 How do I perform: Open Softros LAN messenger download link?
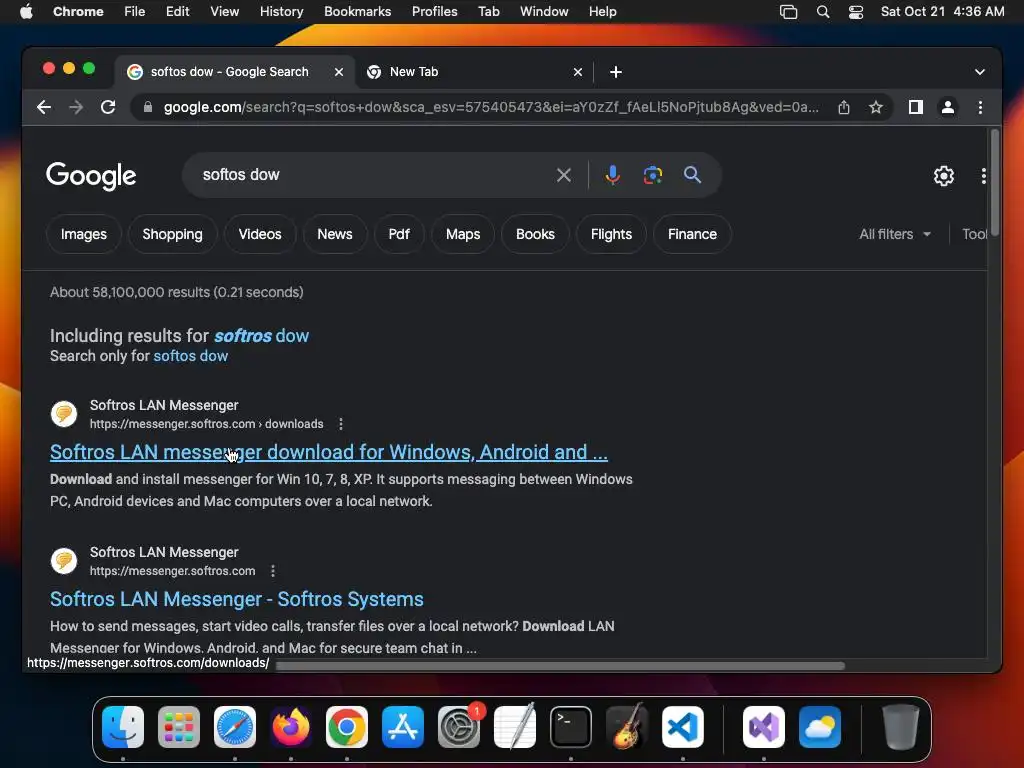(328, 452)
